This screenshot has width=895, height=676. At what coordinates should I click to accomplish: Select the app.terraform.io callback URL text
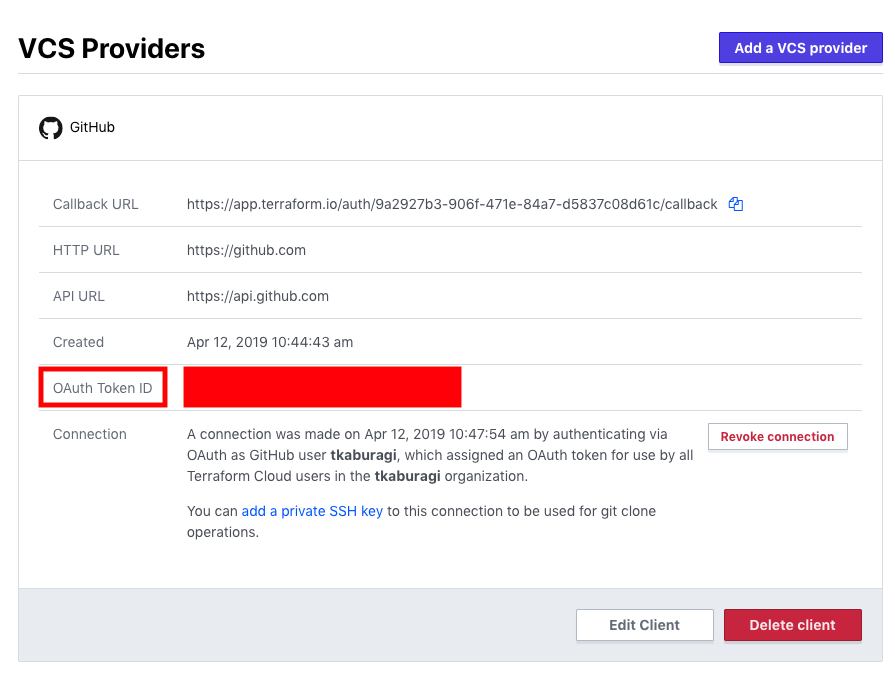pos(452,204)
